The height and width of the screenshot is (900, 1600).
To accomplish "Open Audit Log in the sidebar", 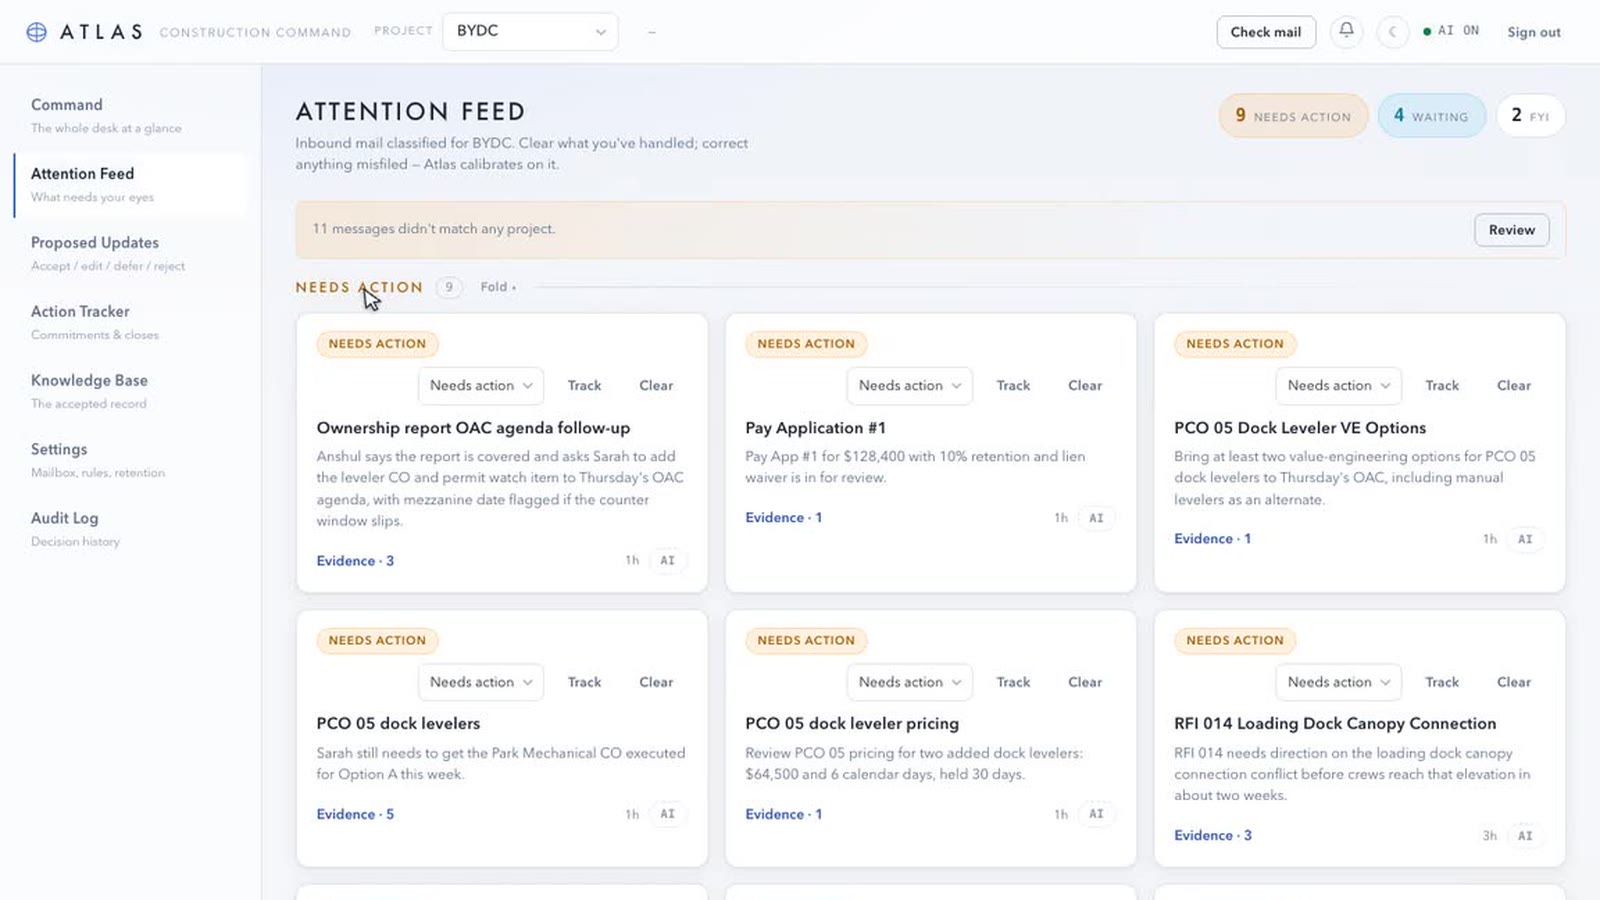I will tap(130, 529).
